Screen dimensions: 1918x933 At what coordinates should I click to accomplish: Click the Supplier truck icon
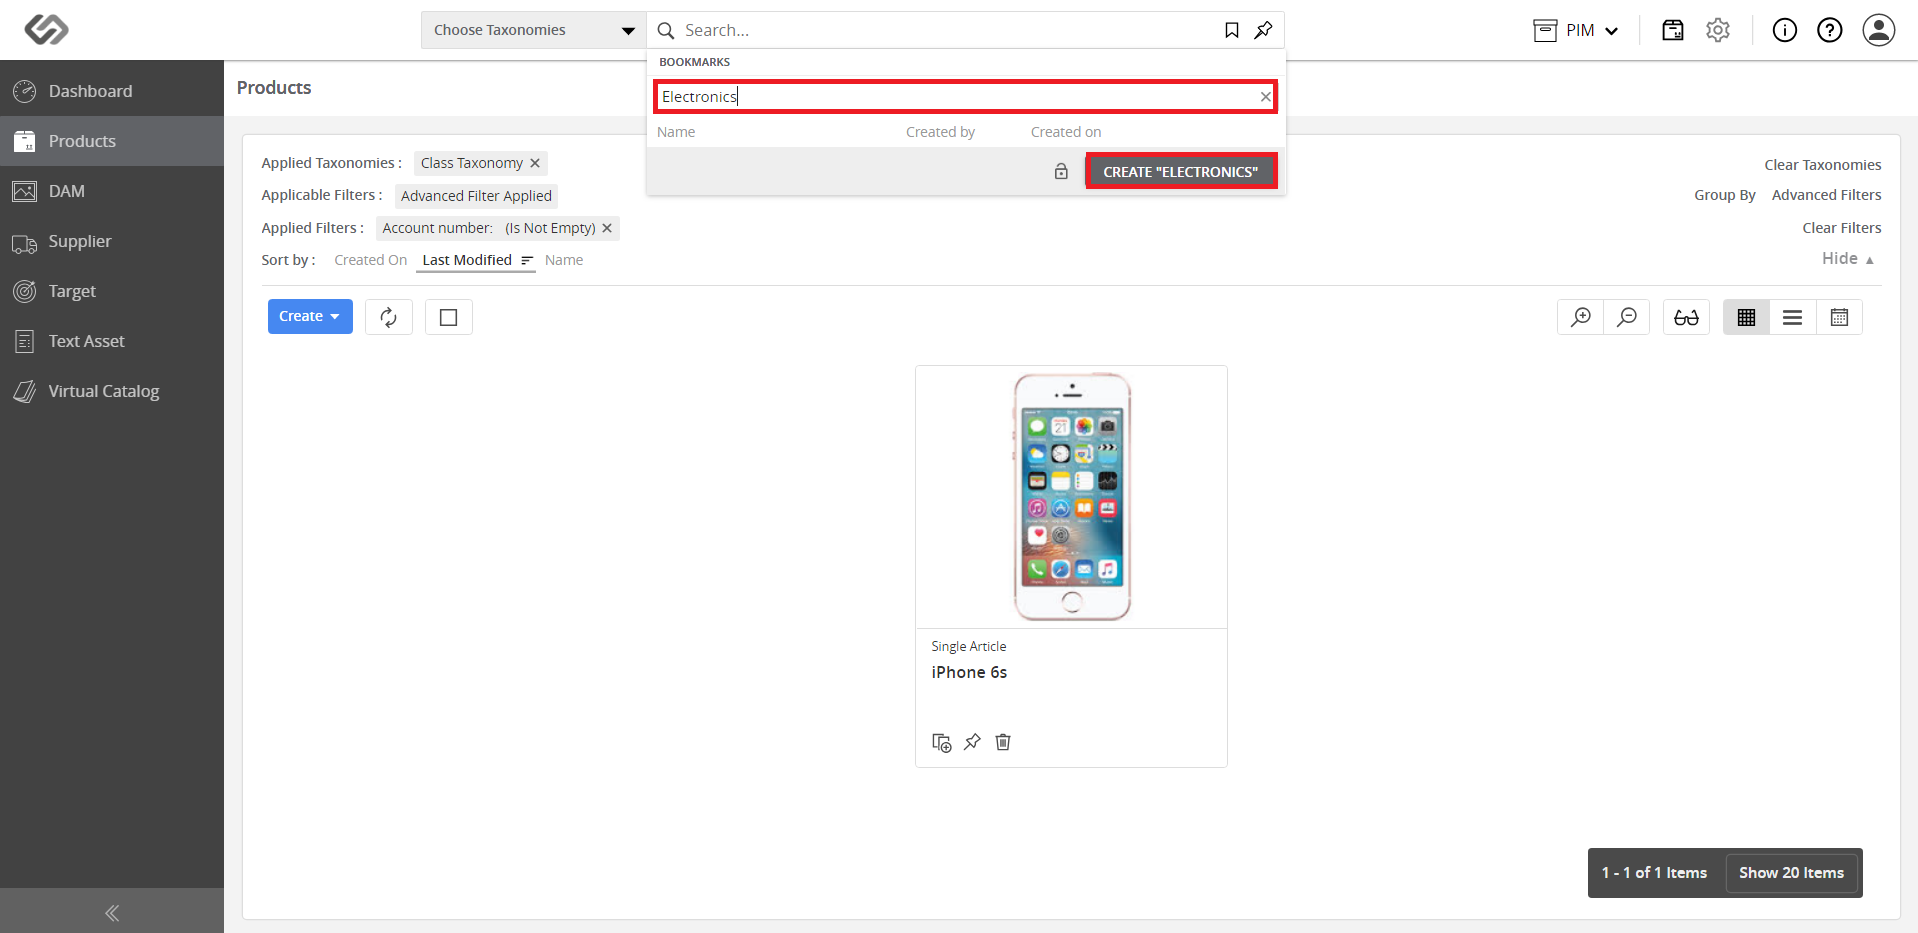click(x=25, y=243)
